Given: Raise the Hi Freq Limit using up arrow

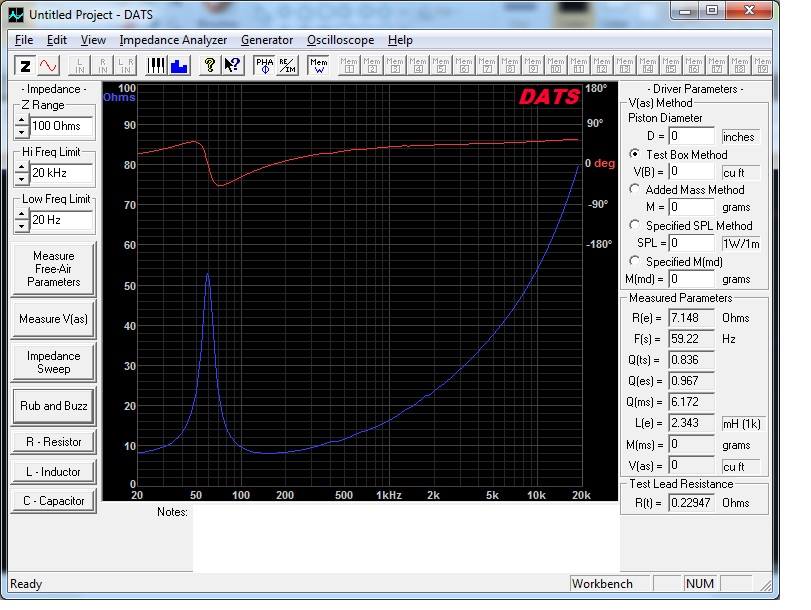Looking at the screenshot, I should point(21,168).
